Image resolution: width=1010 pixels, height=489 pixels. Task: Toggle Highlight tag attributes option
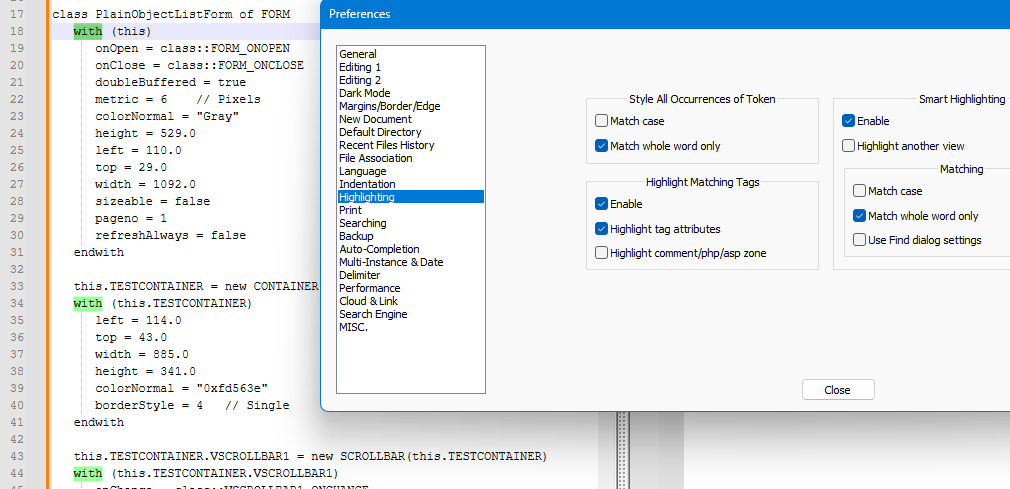pos(602,229)
